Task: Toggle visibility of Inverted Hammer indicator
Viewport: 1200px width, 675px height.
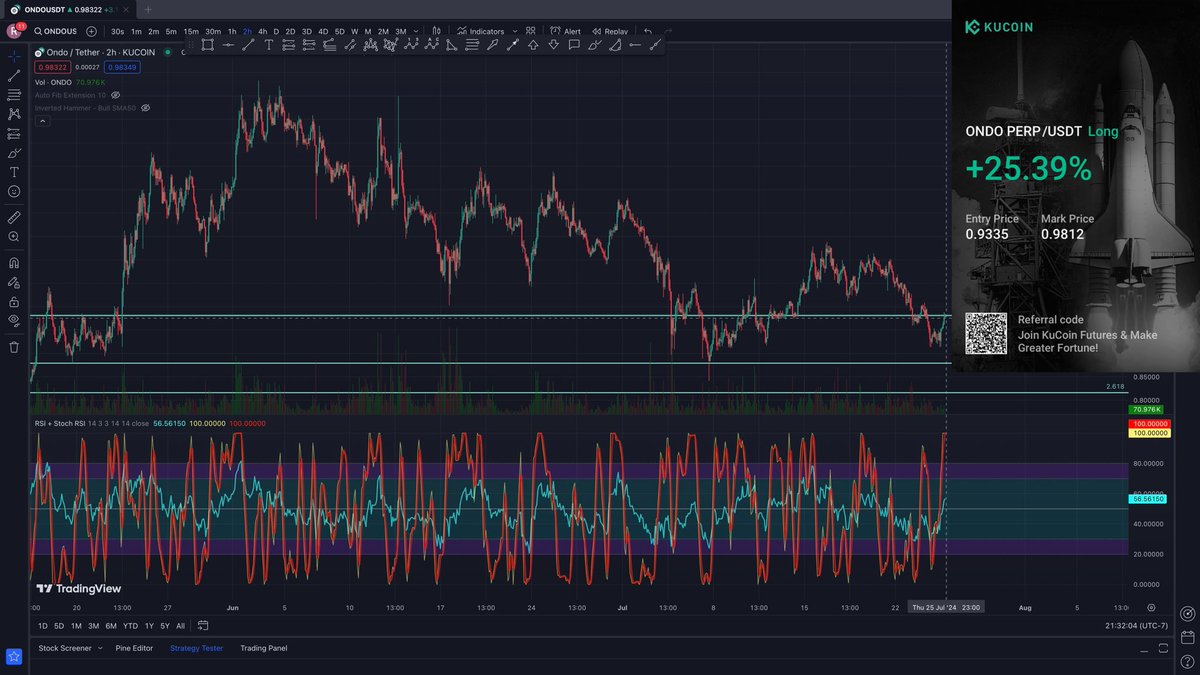Action: pos(146,107)
